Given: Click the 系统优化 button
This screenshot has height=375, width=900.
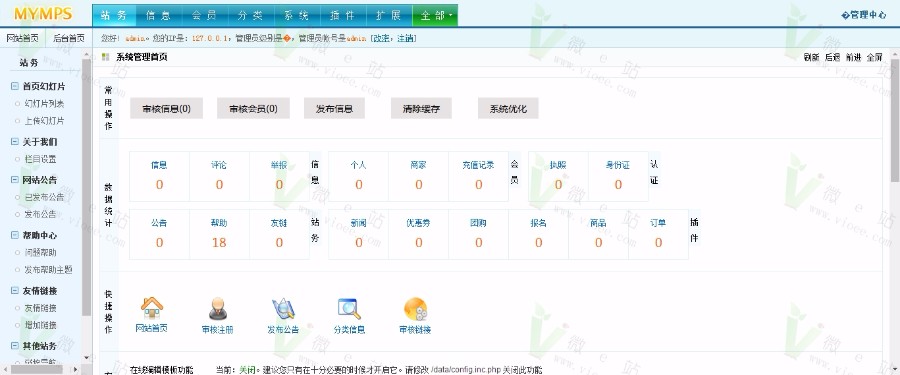Looking at the screenshot, I should point(508,109).
